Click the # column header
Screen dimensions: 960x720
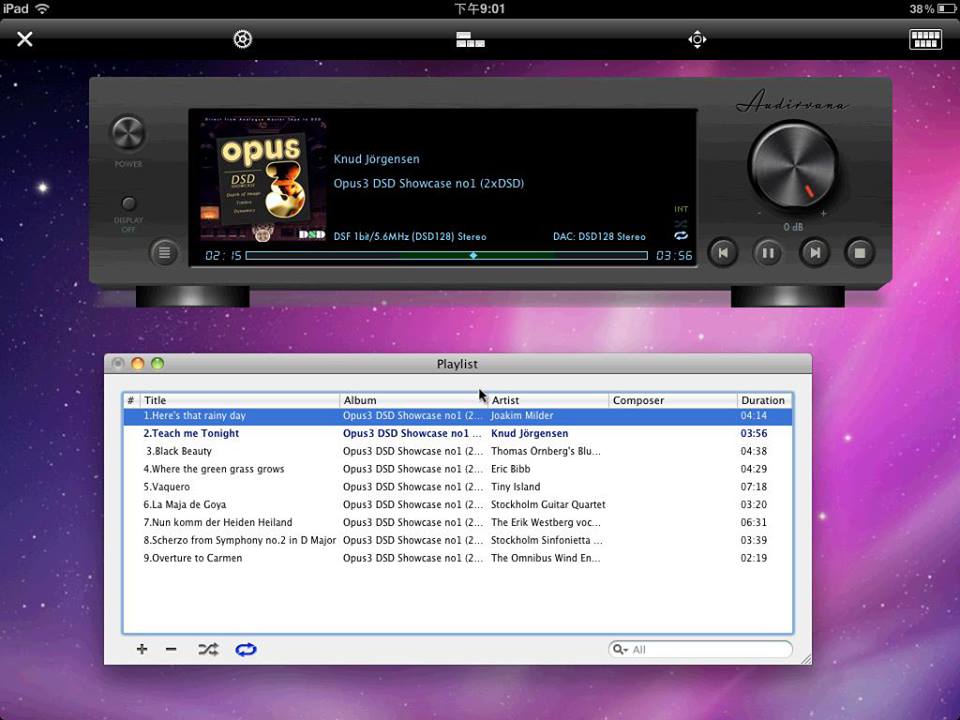click(x=131, y=400)
